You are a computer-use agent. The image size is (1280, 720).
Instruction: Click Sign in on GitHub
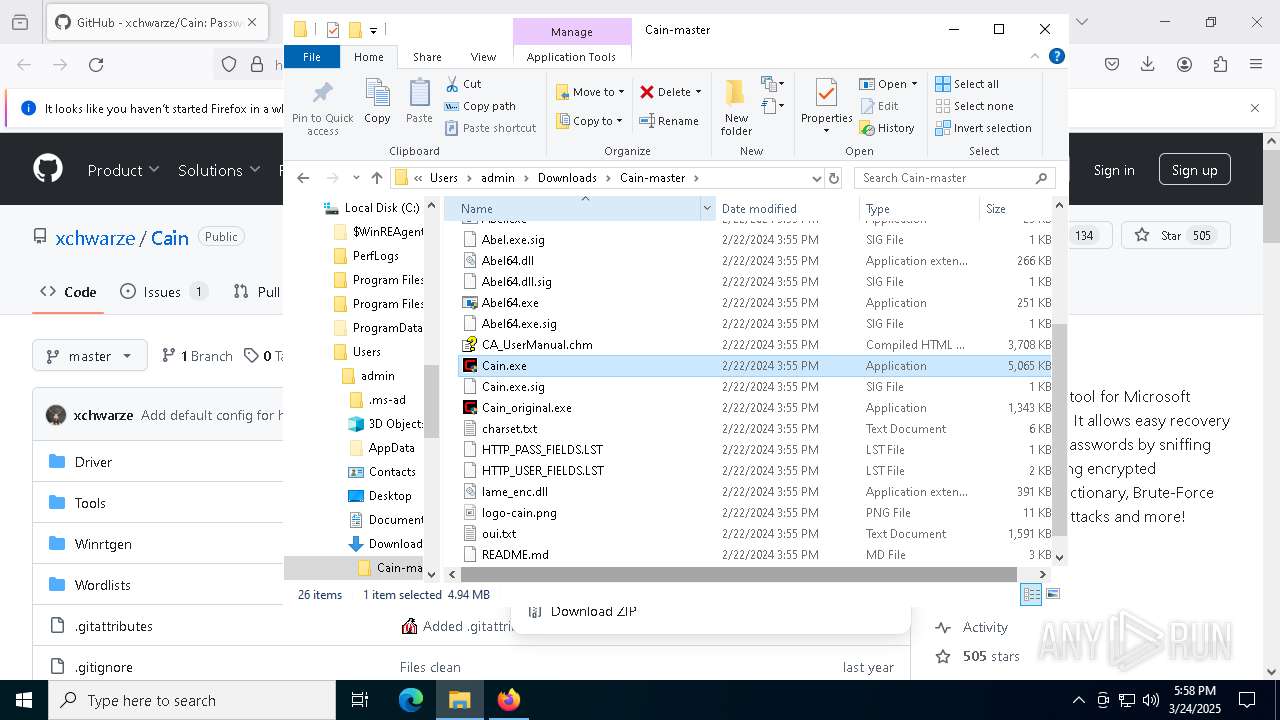tap(1114, 170)
